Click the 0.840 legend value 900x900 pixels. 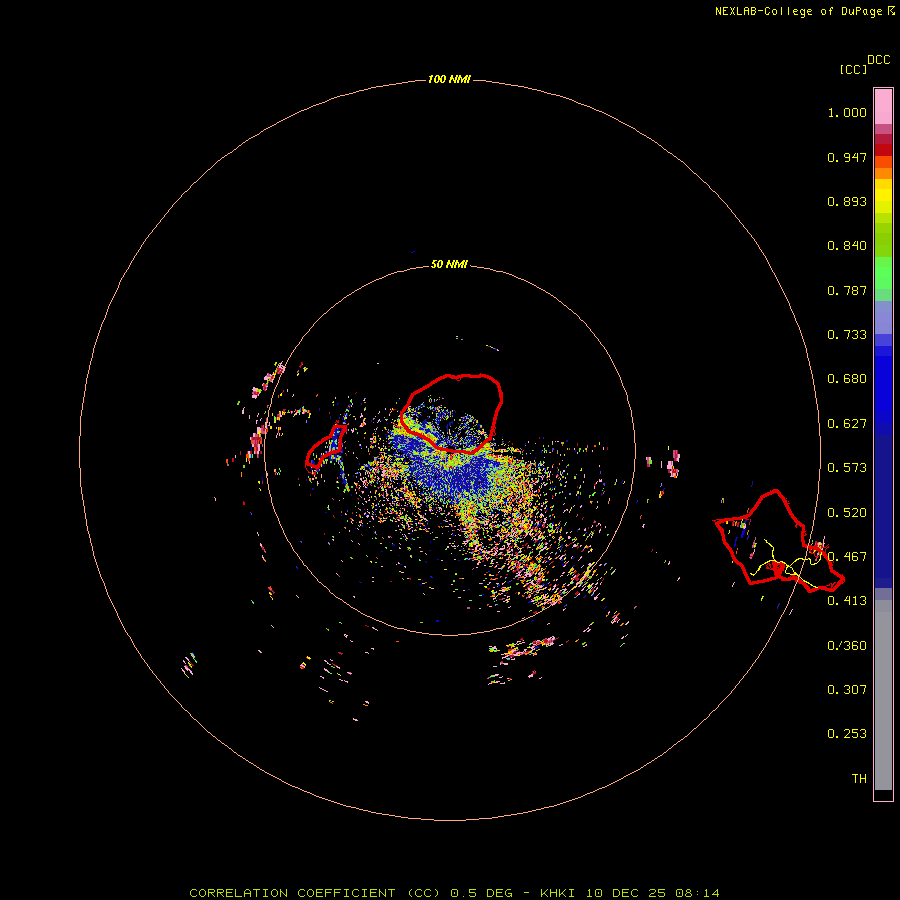847,246
